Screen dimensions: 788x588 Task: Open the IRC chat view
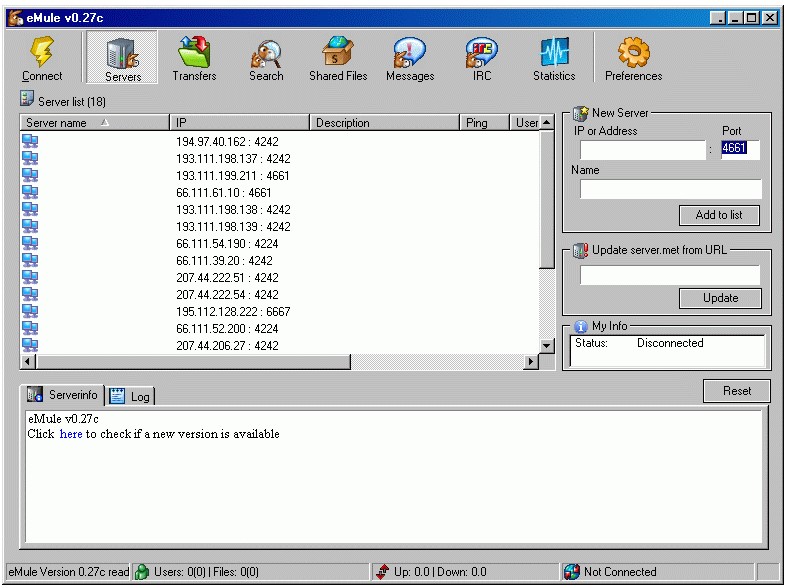pyautogui.click(x=481, y=57)
